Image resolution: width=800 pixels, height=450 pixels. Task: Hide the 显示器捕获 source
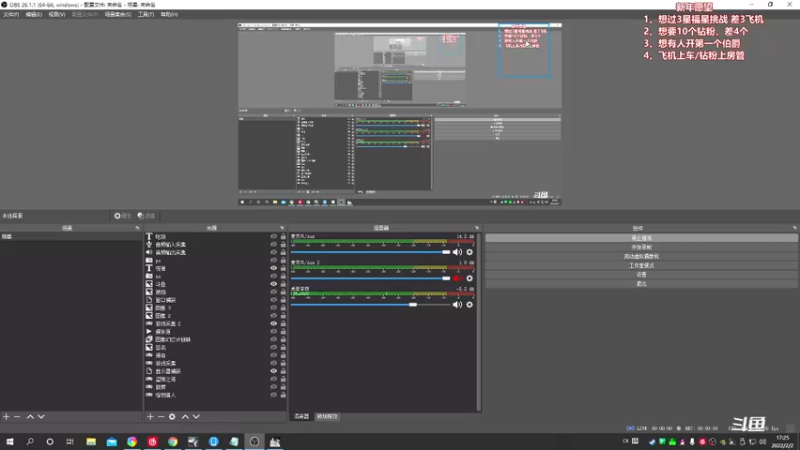click(273, 371)
